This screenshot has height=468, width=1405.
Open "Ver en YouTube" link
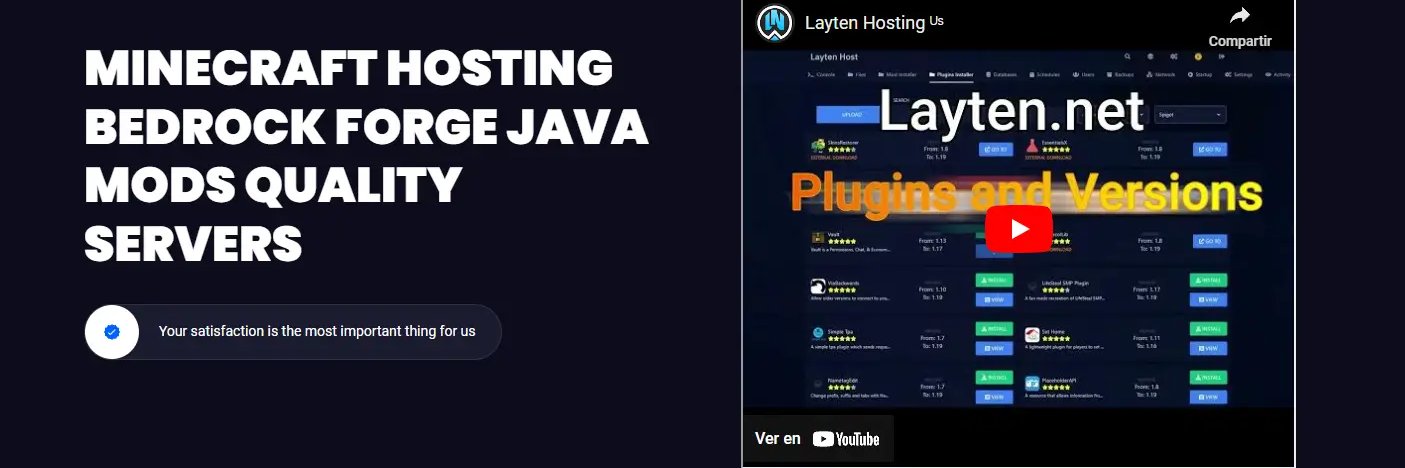pyautogui.click(x=817, y=439)
